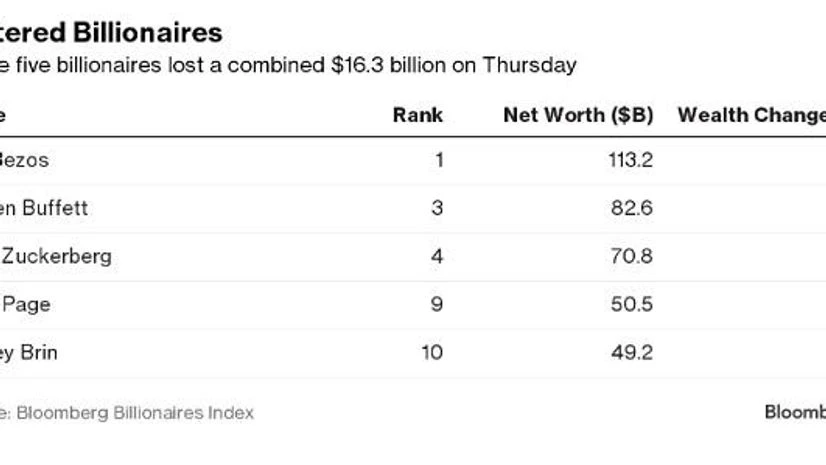The width and height of the screenshot is (826, 465).
Task: Click rank value 1 in first row
Action: [437, 160]
